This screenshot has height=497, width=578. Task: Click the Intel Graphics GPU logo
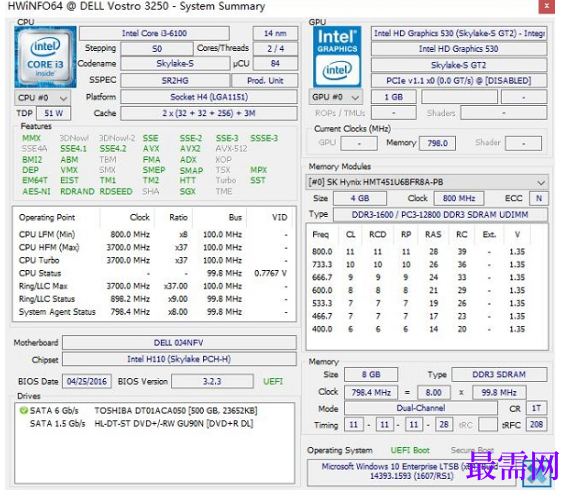[x=337, y=57]
